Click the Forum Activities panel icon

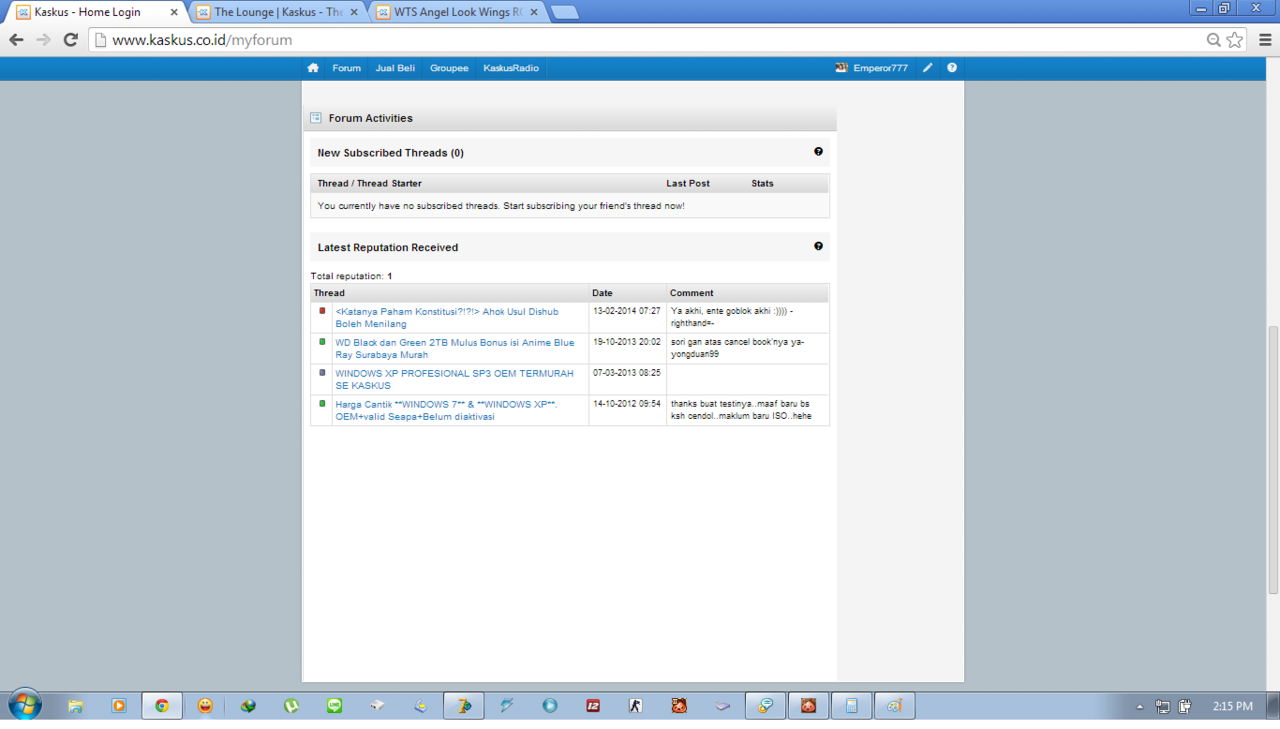(316, 118)
